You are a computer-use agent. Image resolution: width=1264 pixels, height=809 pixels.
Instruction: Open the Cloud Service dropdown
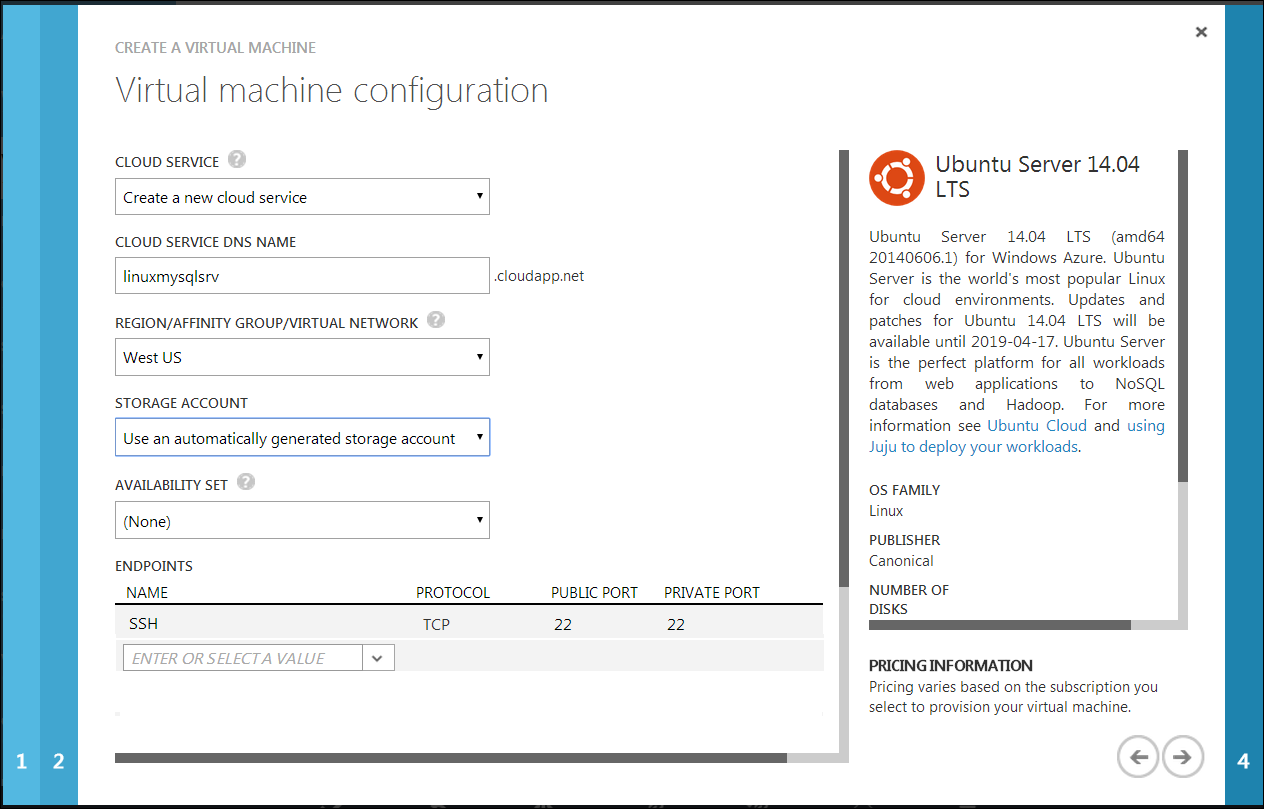pyautogui.click(x=302, y=197)
